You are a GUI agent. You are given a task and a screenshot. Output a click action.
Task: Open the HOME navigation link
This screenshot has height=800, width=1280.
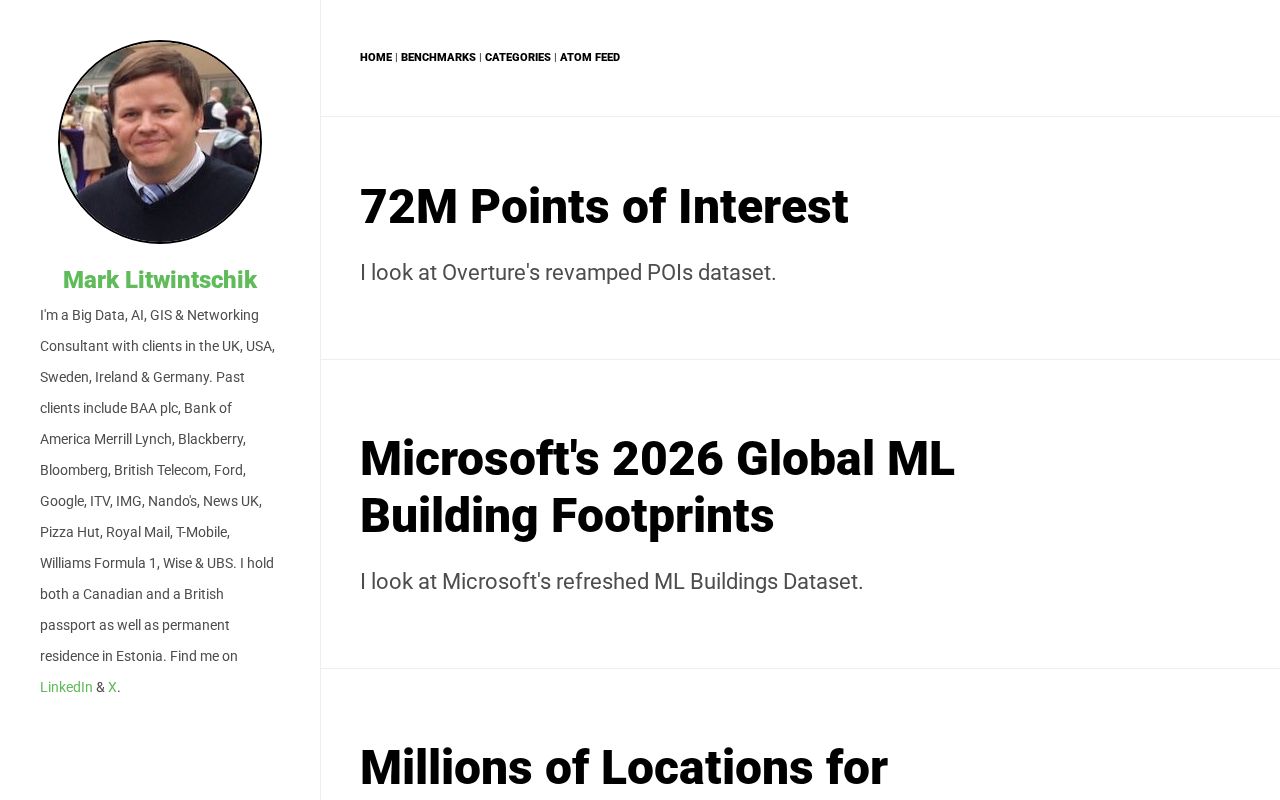[376, 57]
